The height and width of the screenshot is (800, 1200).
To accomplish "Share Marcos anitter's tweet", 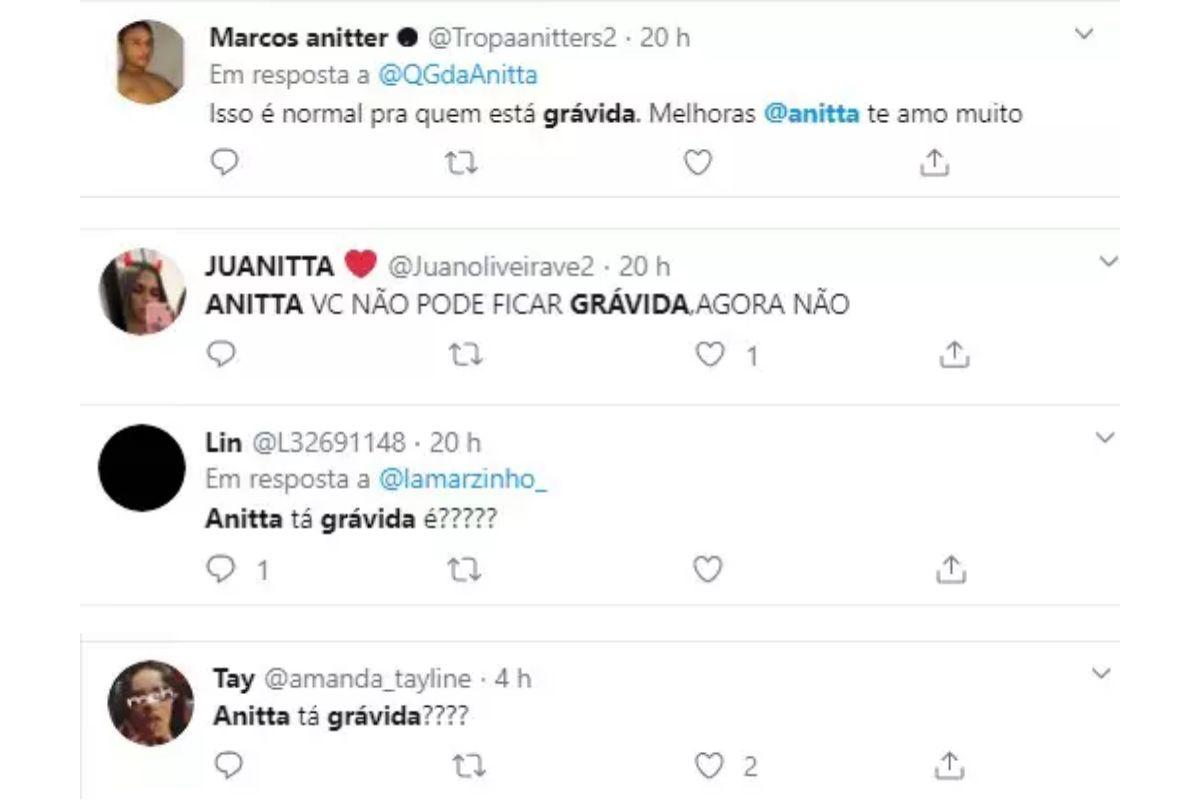I will [933, 162].
